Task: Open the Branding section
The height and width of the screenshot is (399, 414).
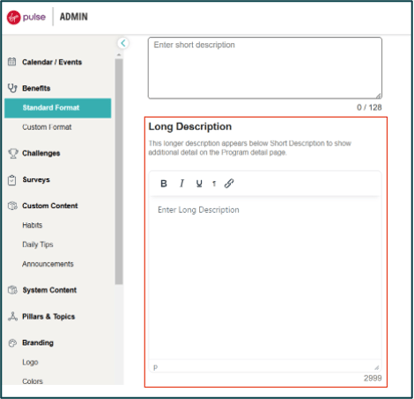Action: [38, 343]
